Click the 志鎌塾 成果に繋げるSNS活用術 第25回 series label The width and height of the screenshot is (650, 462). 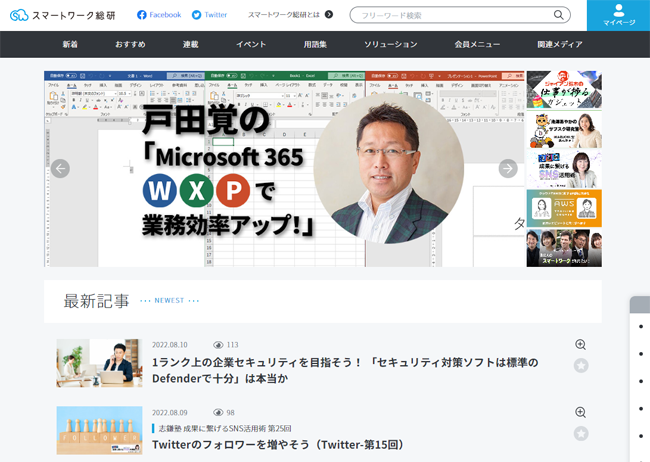point(225,428)
